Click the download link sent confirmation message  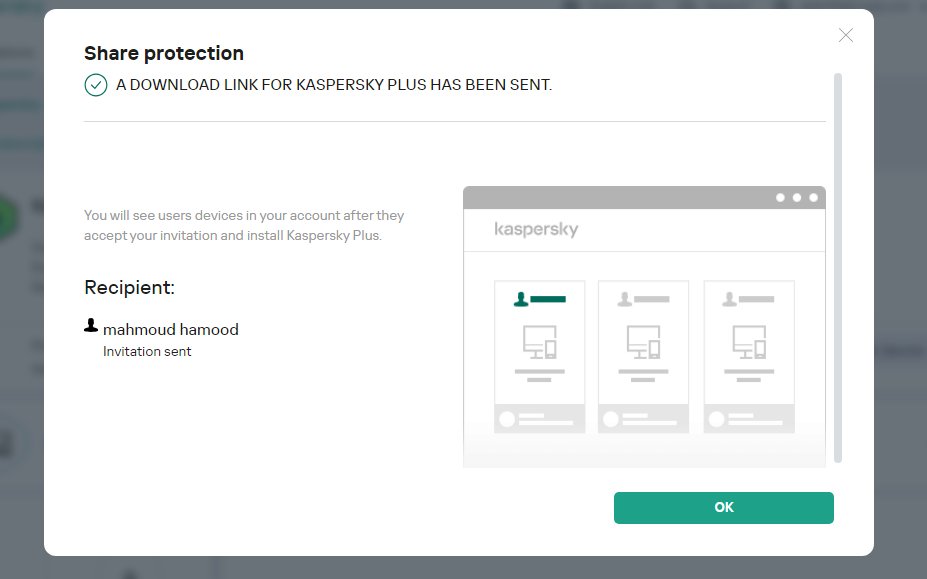click(334, 85)
